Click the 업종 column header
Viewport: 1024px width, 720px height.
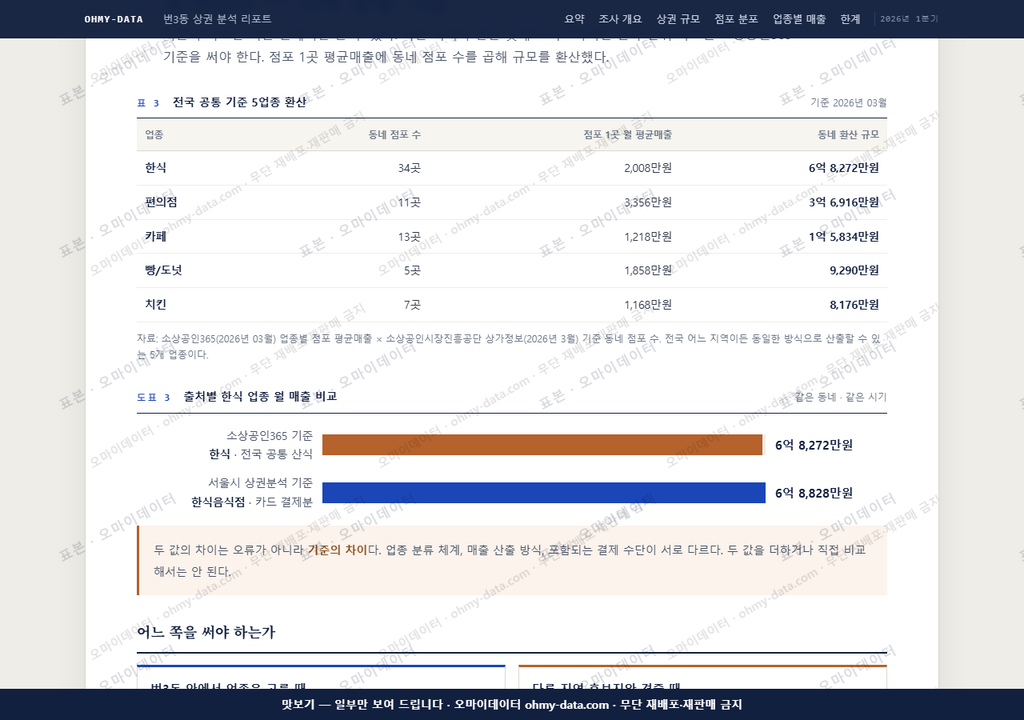pos(154,135)
